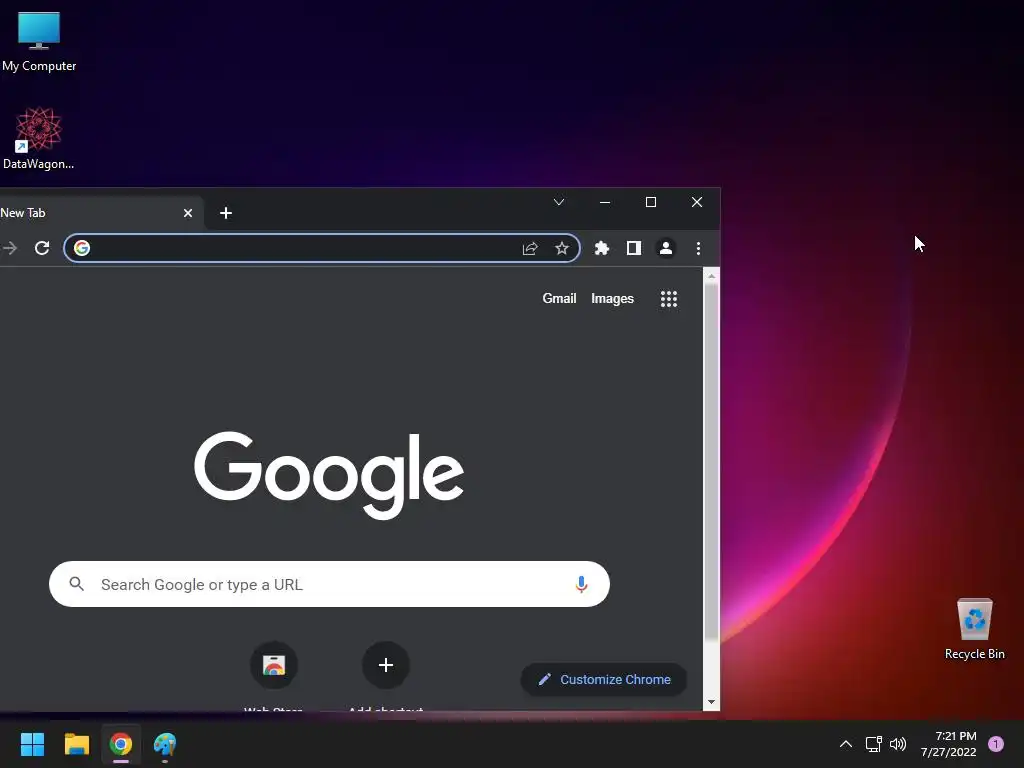Click the page scrollbar up arrow
This screenshot has width=1024, height=768.
(x=711, y=276)
